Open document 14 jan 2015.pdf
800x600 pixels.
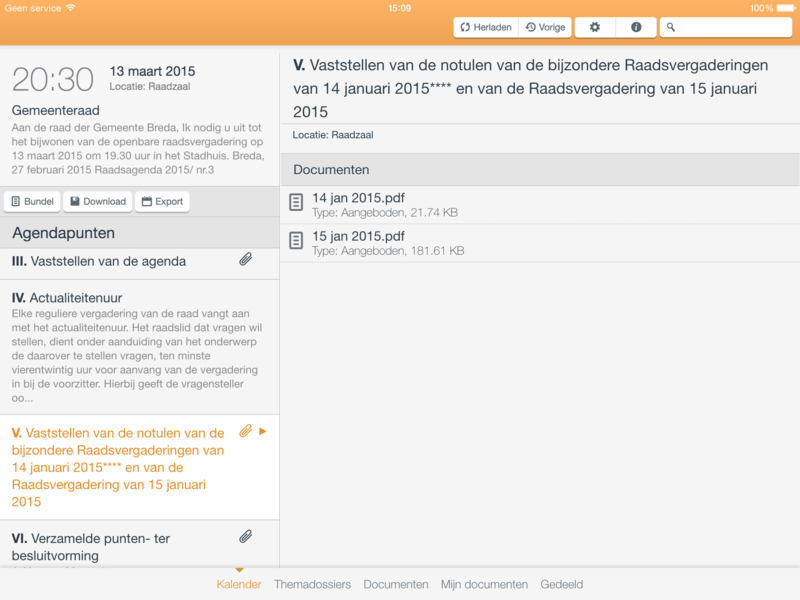540,205
